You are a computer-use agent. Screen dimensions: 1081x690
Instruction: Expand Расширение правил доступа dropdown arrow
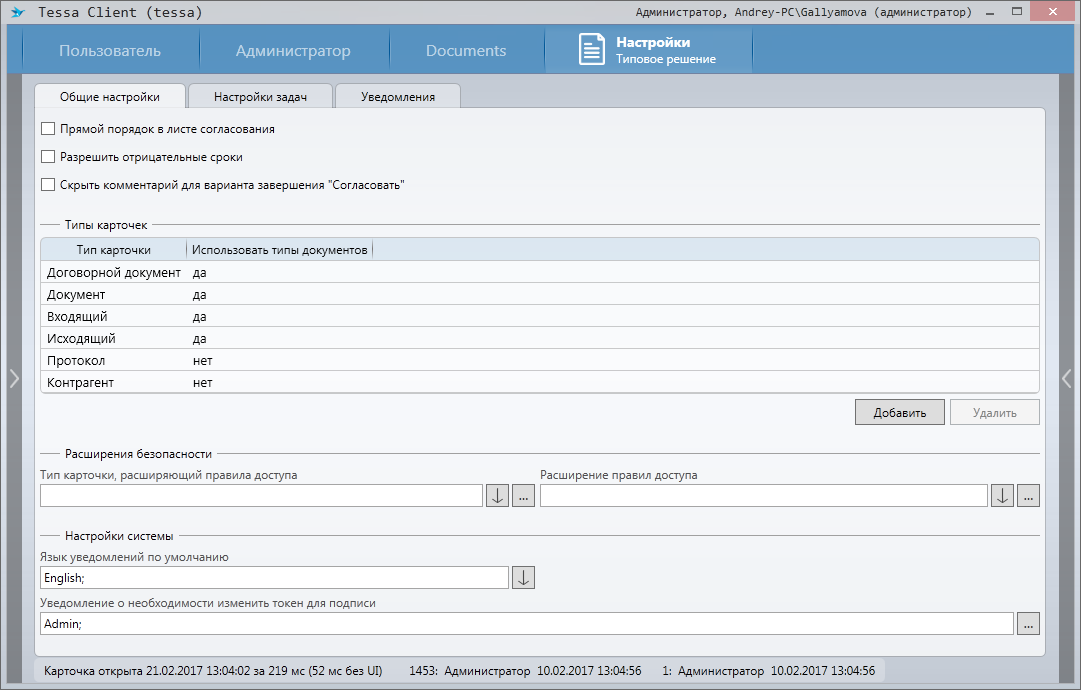pyautogui.click(x=1002, y=496)
